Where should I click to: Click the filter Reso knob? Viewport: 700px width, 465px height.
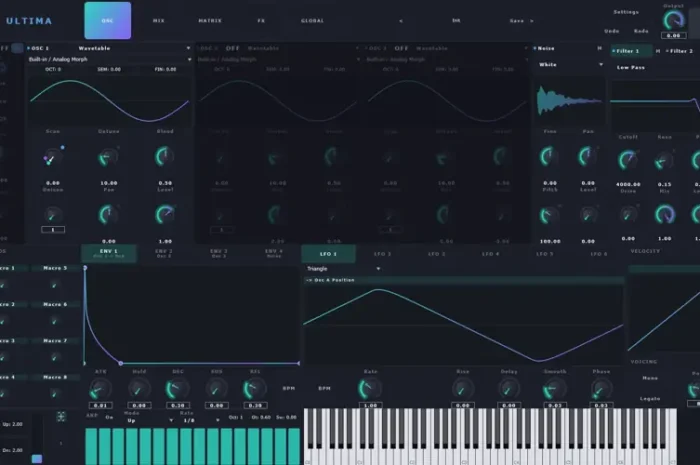click(x=664, y=160)
